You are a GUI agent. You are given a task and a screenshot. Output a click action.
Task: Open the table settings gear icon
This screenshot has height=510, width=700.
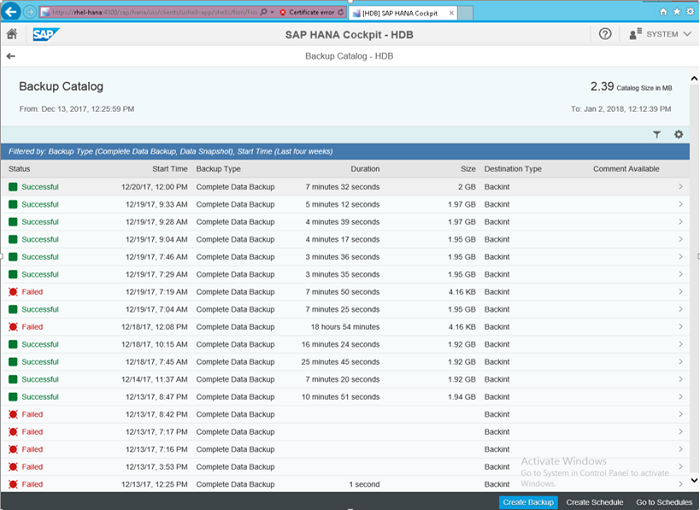pos(679,134)
